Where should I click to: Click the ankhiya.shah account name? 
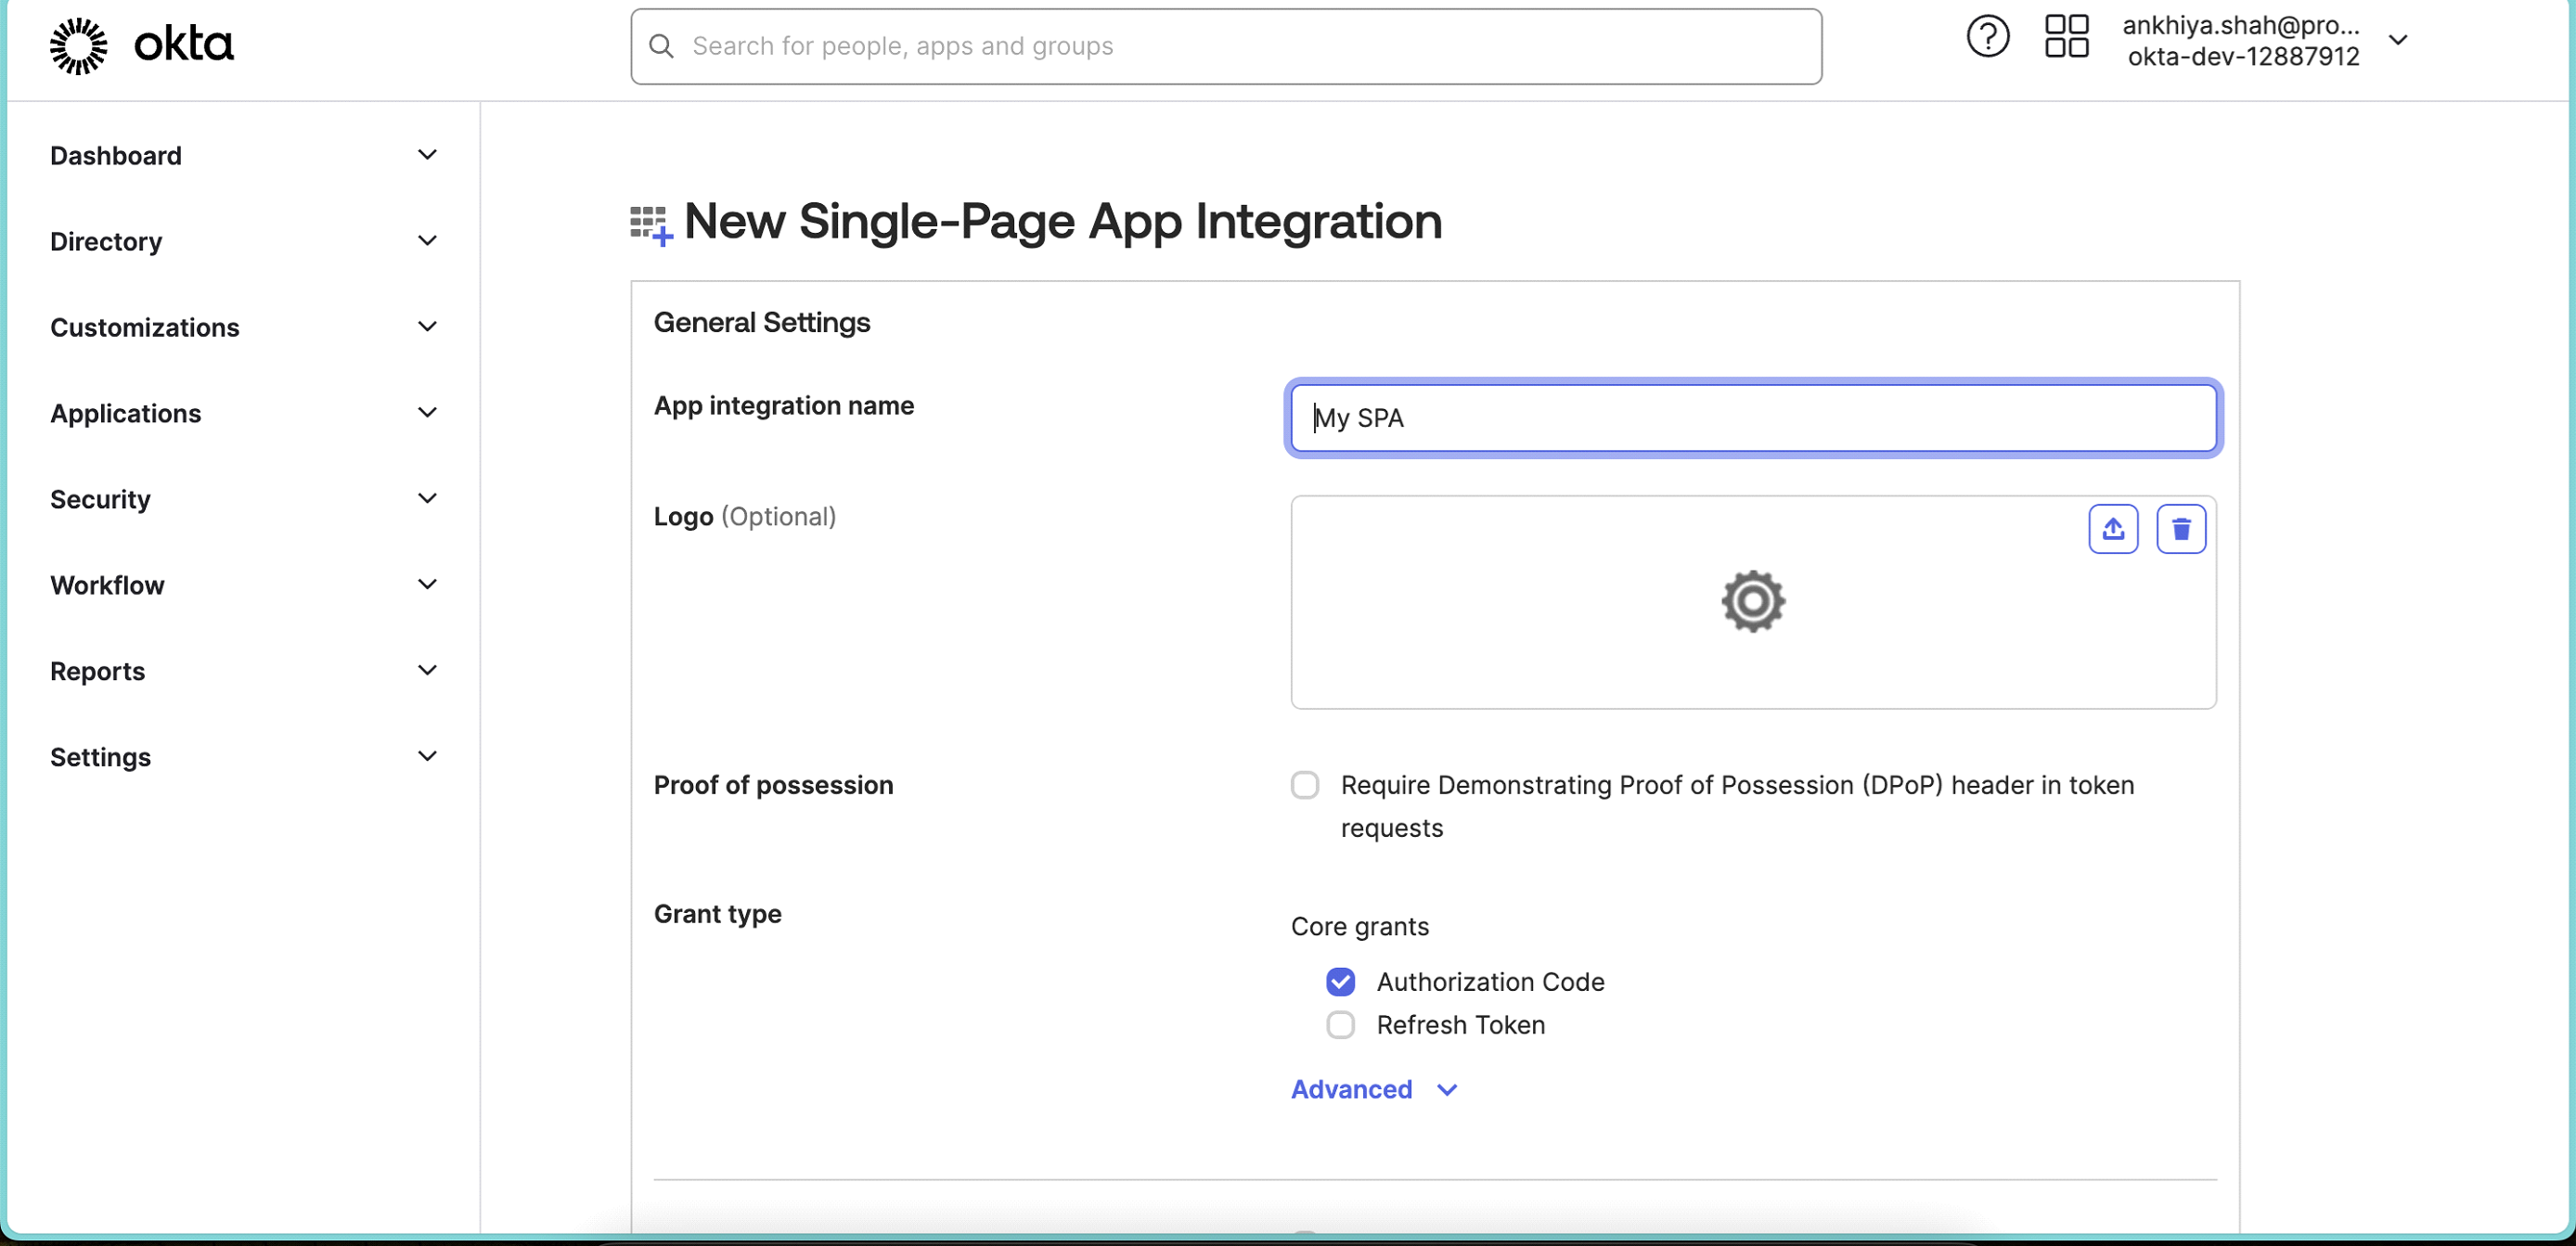point(2240,25)
